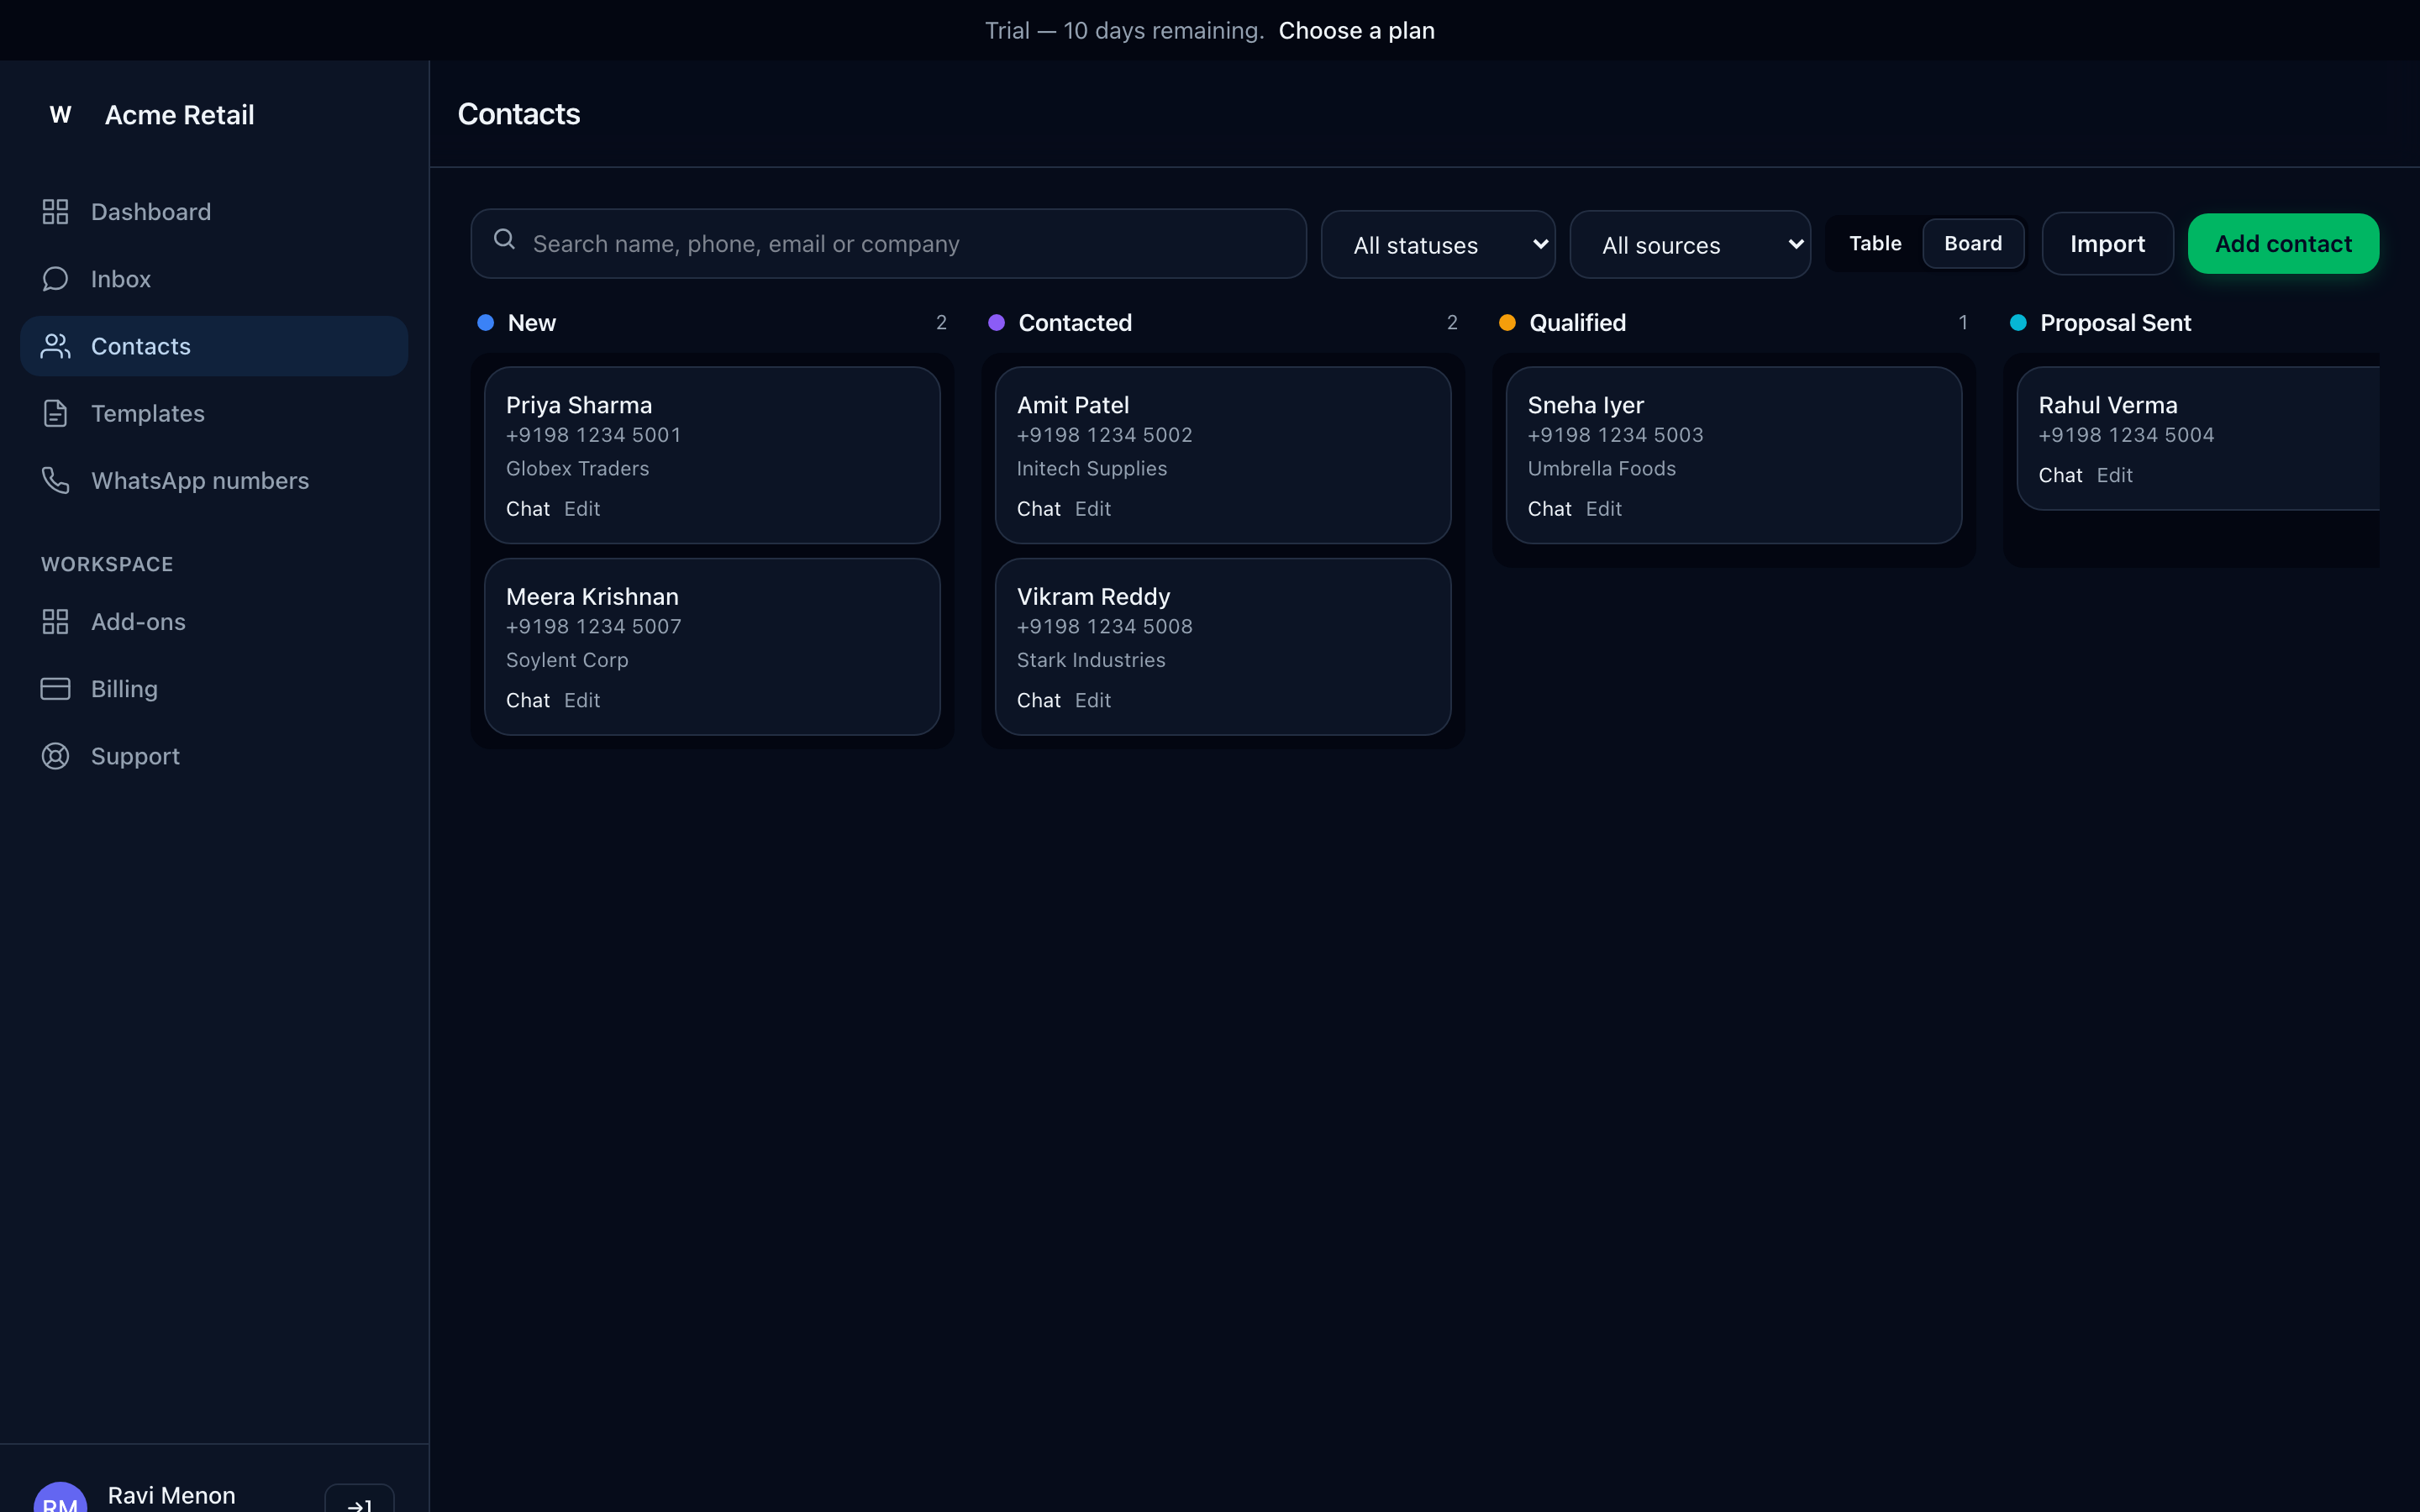Click the WhatsApp numbers phone icon

[55, 480]
